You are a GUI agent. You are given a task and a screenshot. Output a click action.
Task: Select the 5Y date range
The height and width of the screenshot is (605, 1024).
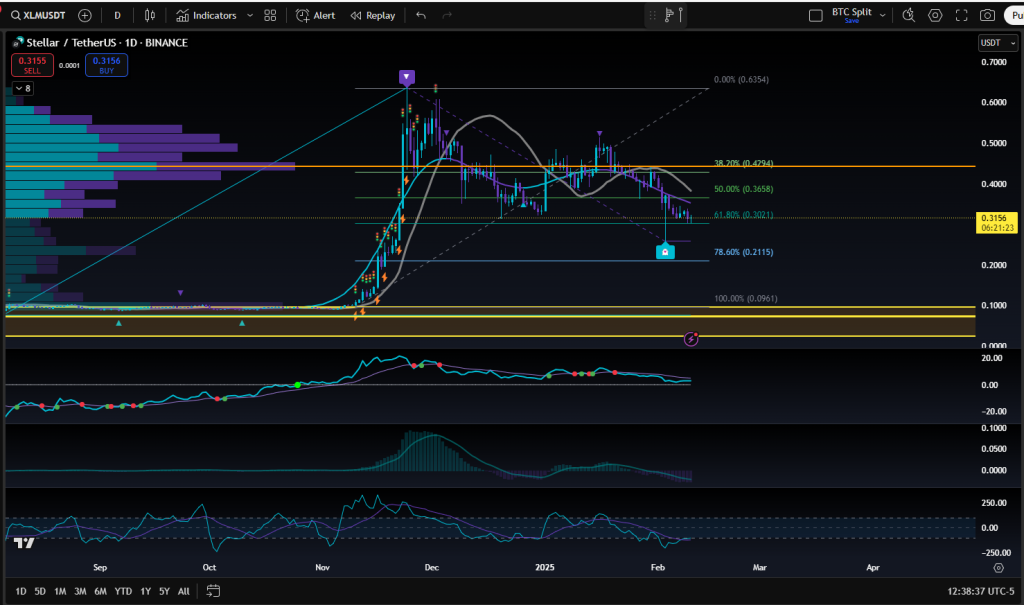click(165, 591)
